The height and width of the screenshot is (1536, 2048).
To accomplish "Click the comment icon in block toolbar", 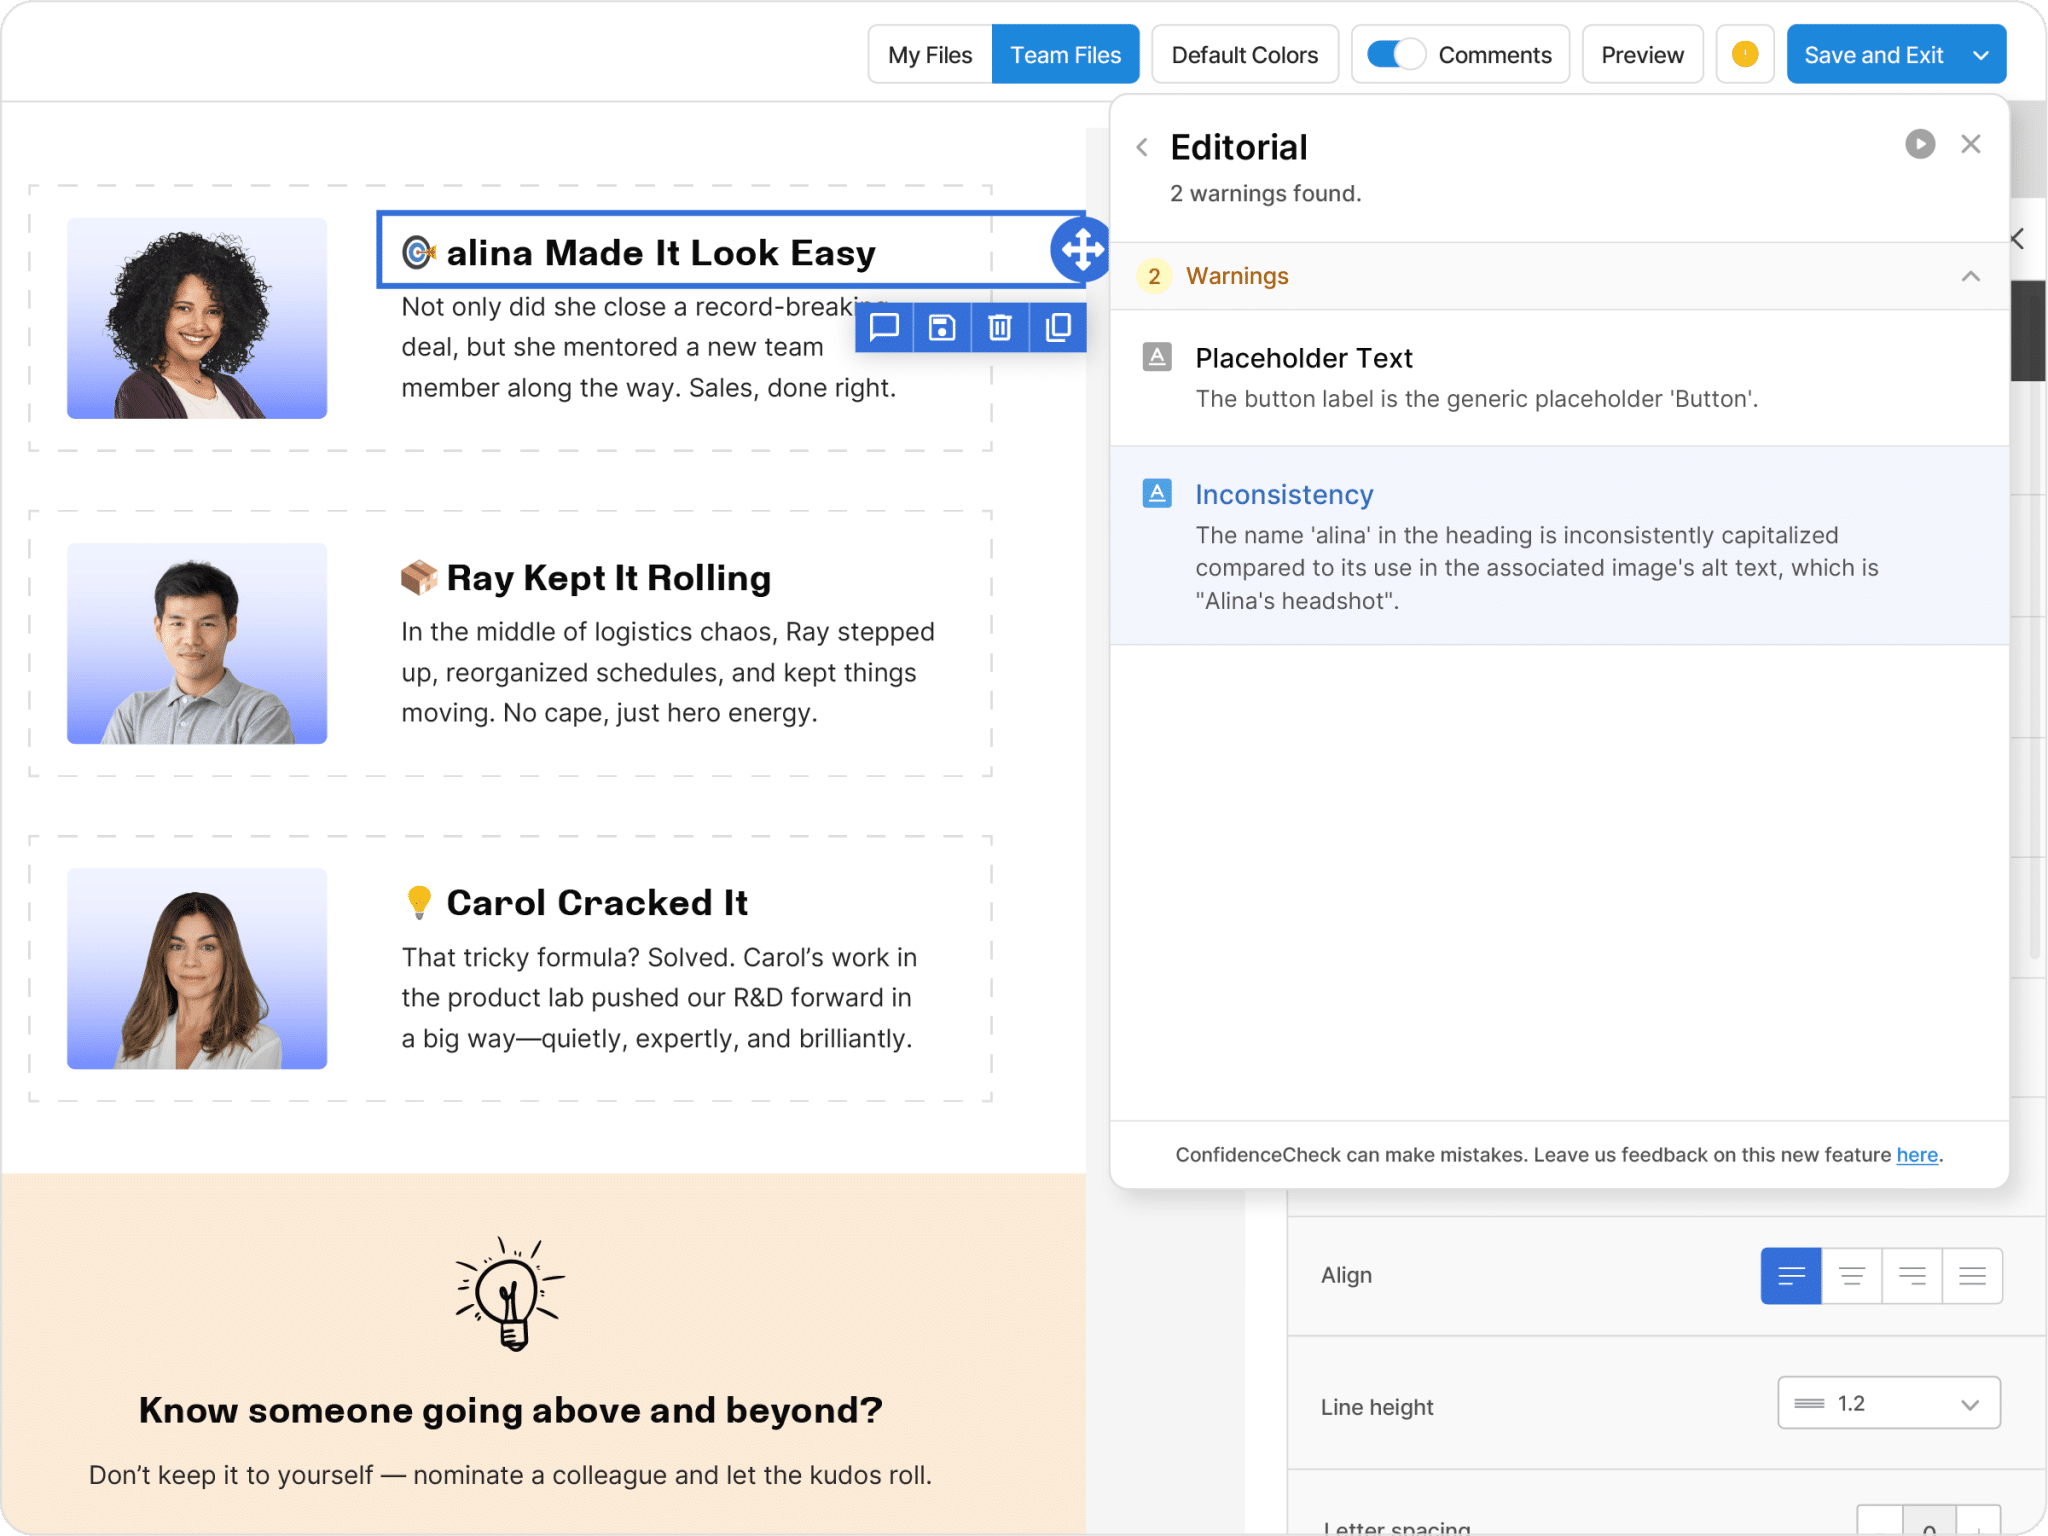I will point(884,328).
